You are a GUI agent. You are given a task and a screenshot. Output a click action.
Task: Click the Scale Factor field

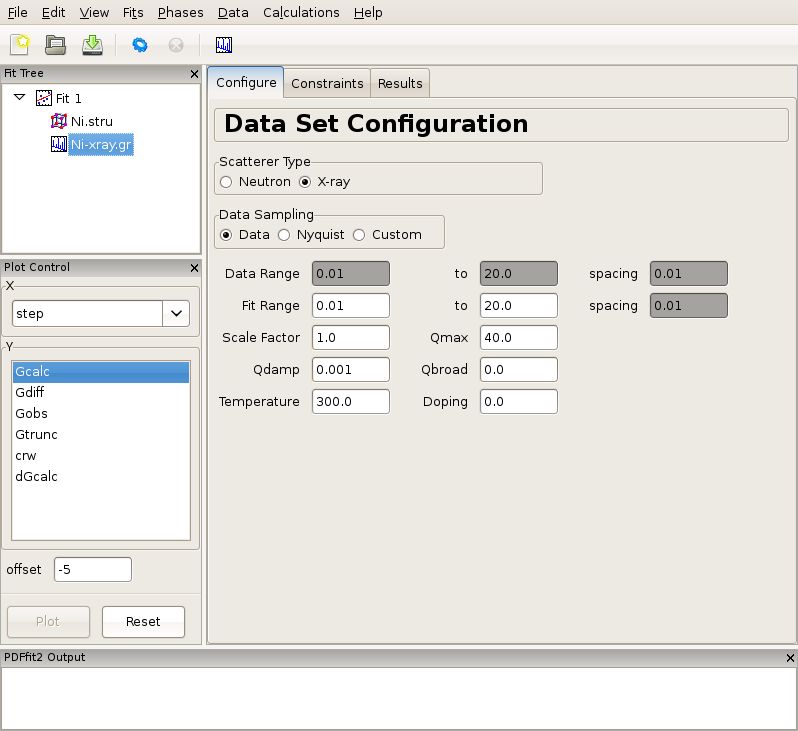pos(351,338)
